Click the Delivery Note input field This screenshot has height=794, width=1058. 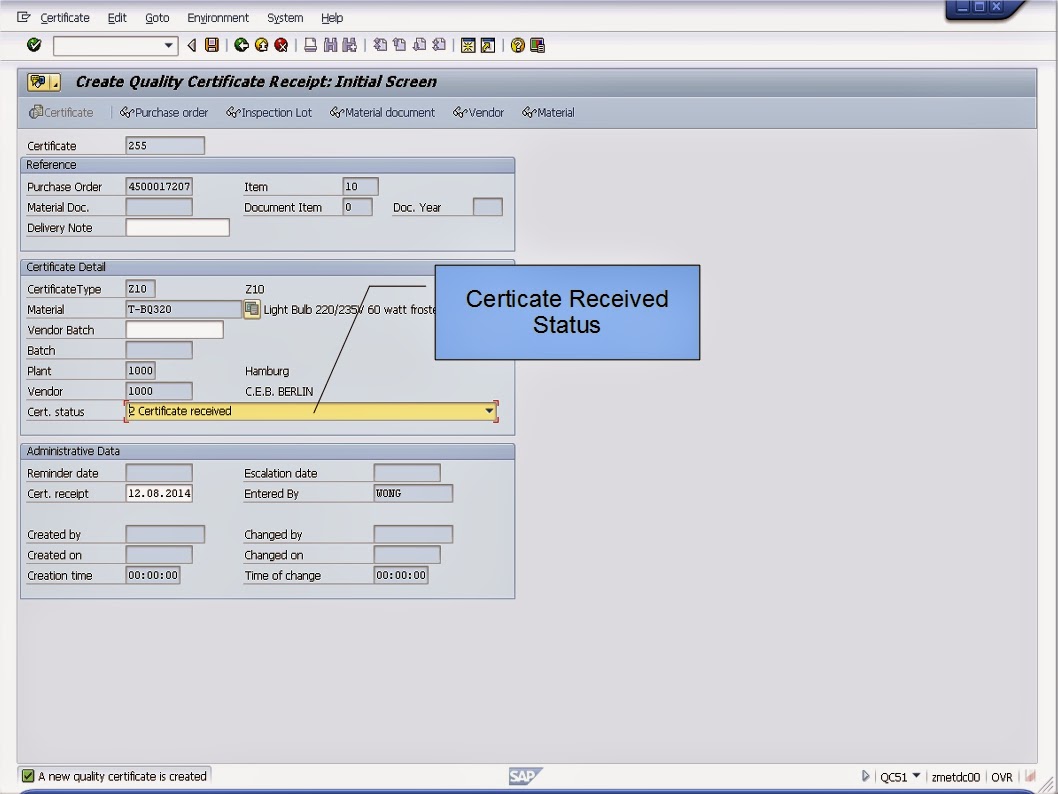tap(177, 228)
